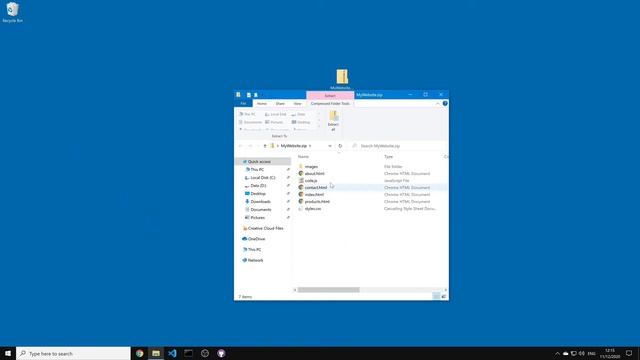Switch to the Share ribbon tab
640x360 pixels.
point(280,104)
